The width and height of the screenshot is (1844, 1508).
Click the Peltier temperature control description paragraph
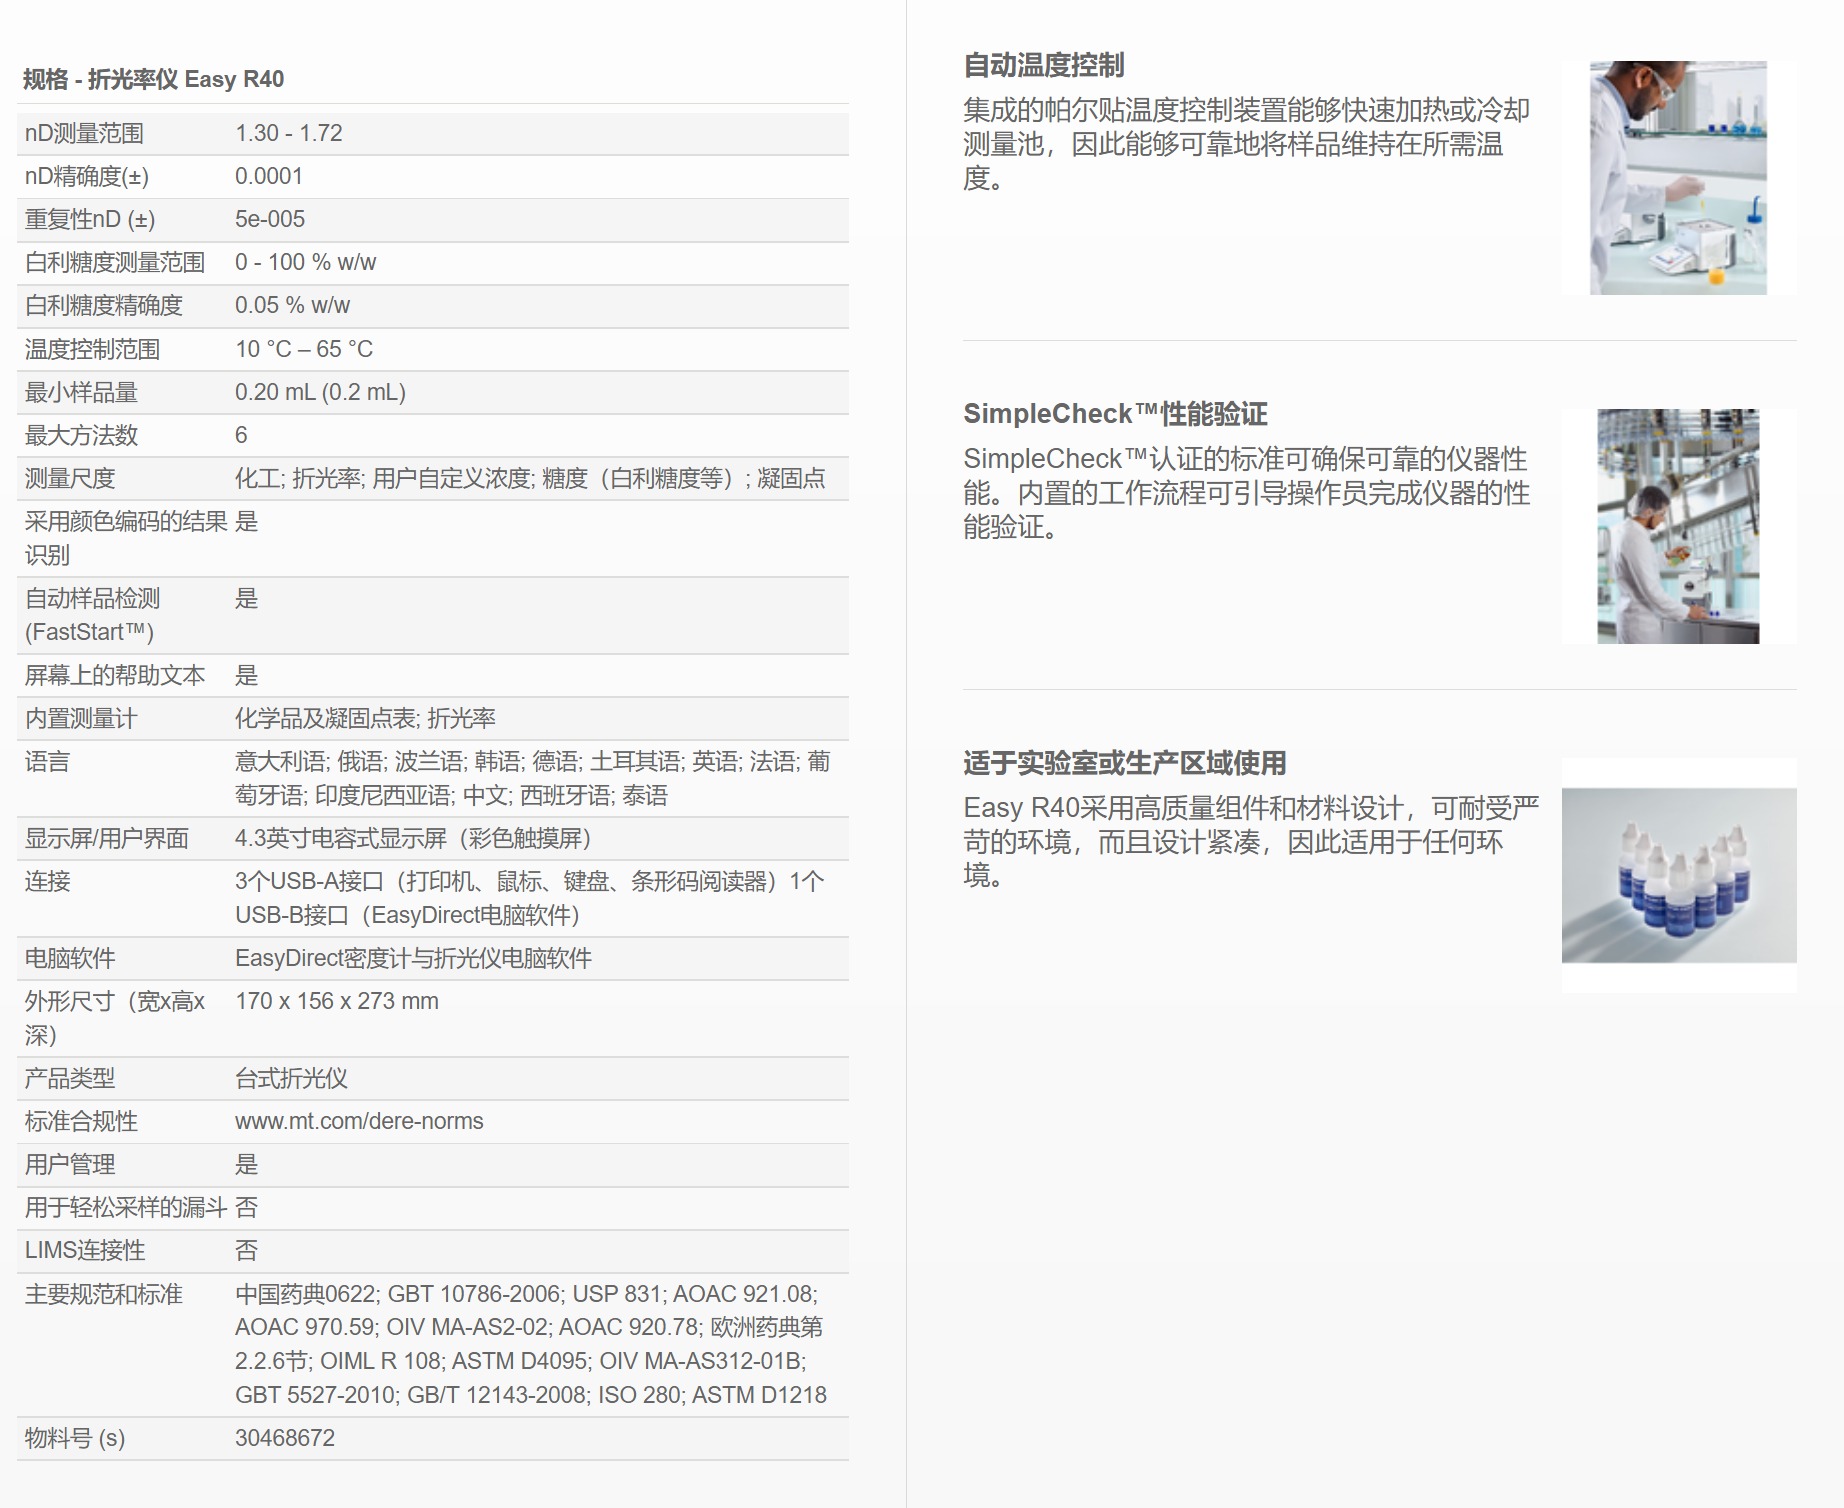tap(1245, 144)
